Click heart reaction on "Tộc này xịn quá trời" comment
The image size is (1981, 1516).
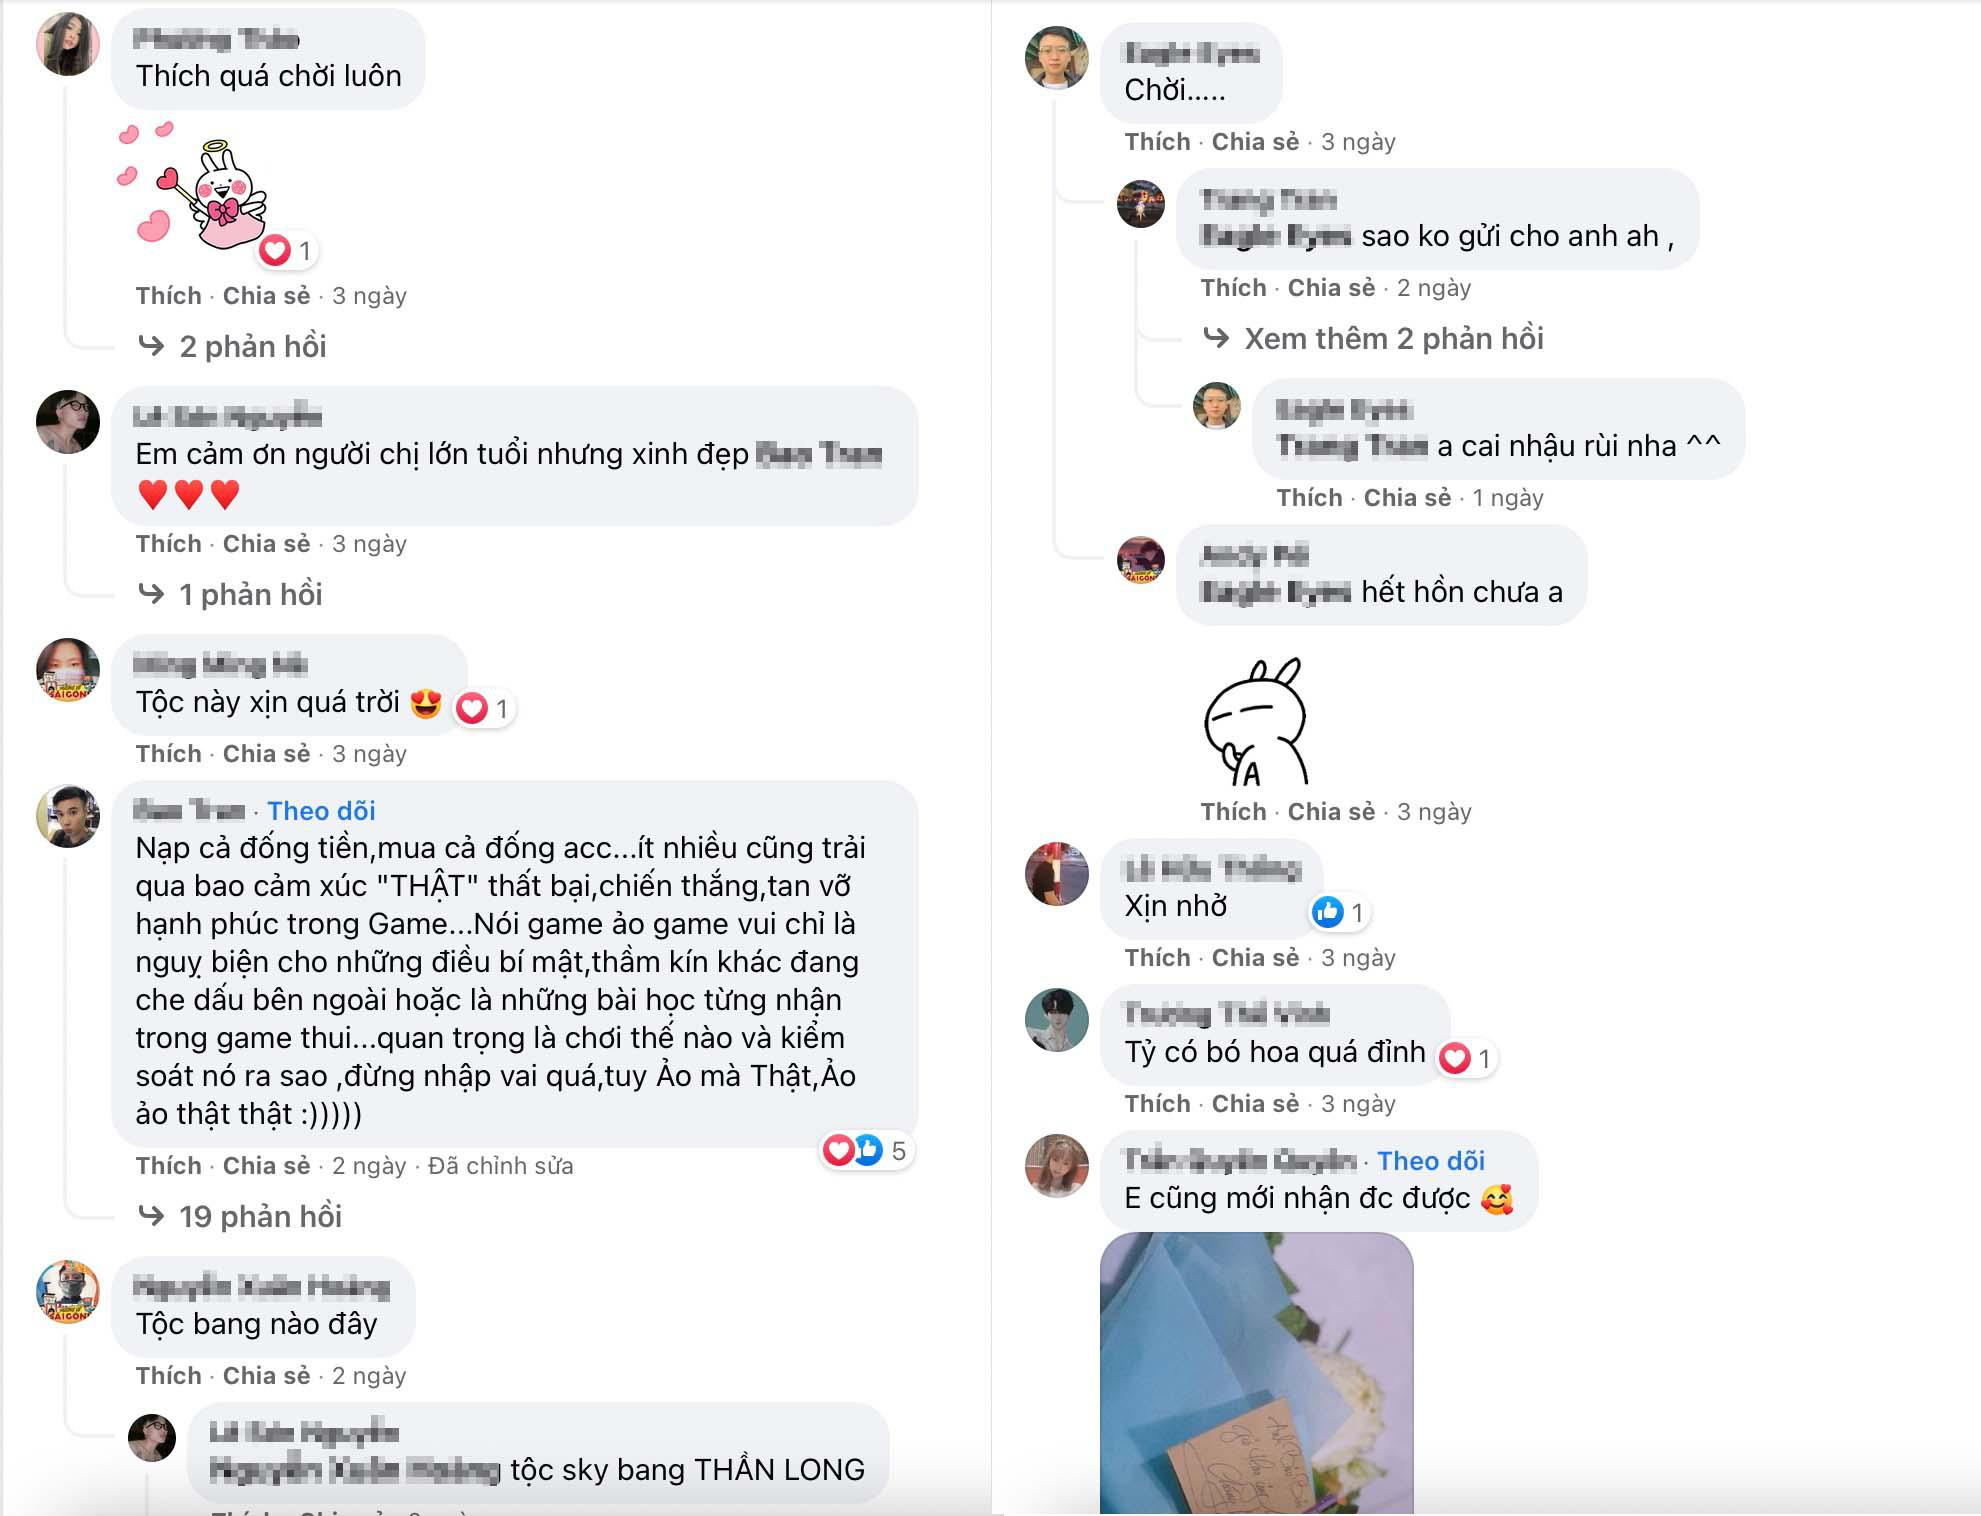coord(472,709)
